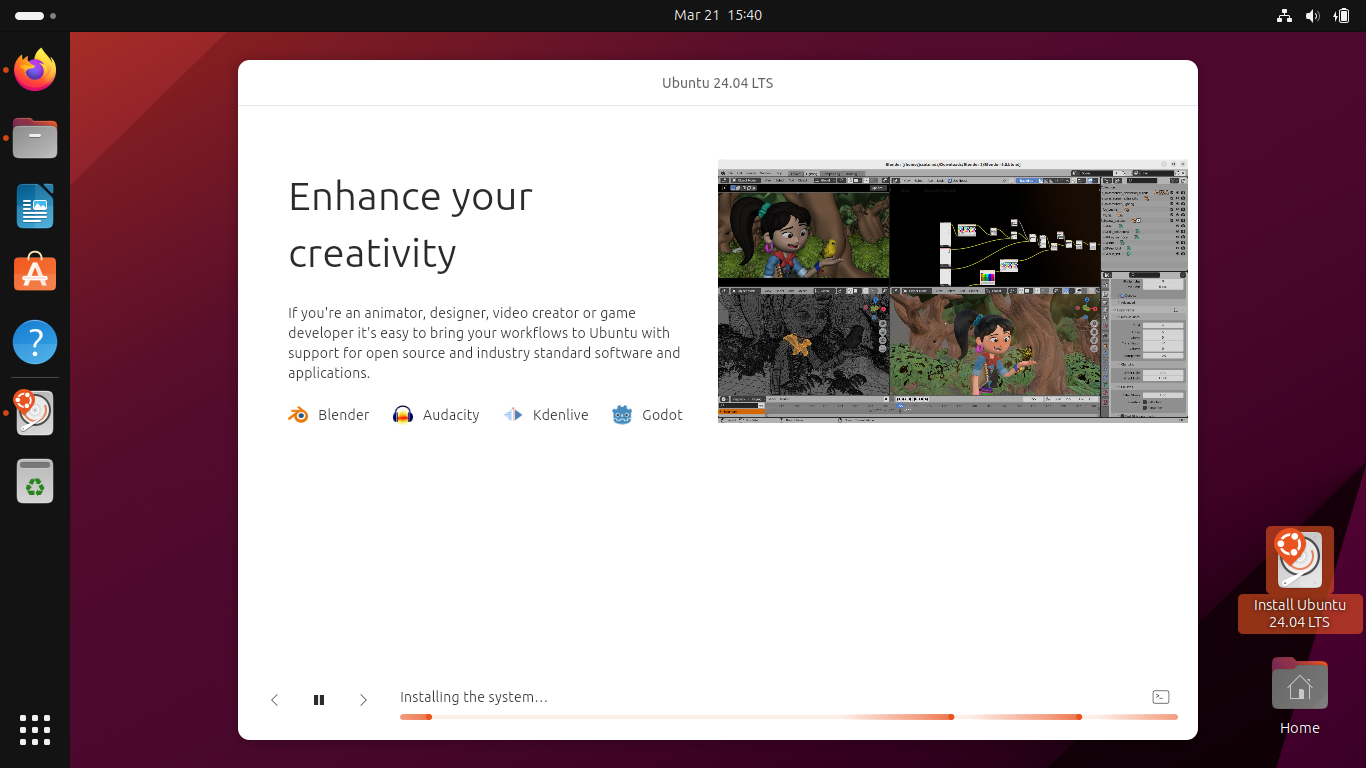The height and width of the screenshot is (768, 1366).
Task: Open the Help dock icon
Action: click(35, 342)
